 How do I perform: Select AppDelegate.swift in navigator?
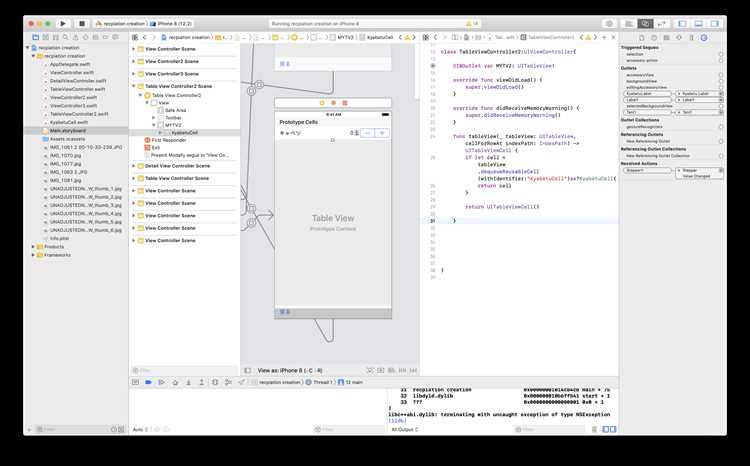(70, 64)
